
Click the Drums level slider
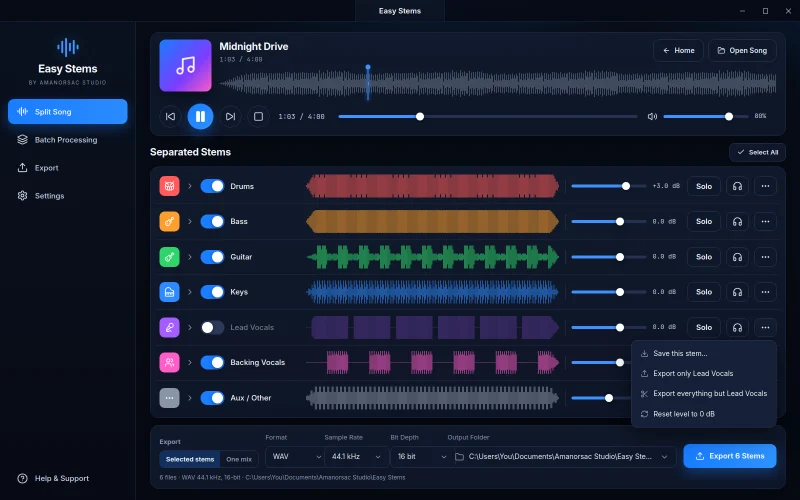click(x=608, y=186)
